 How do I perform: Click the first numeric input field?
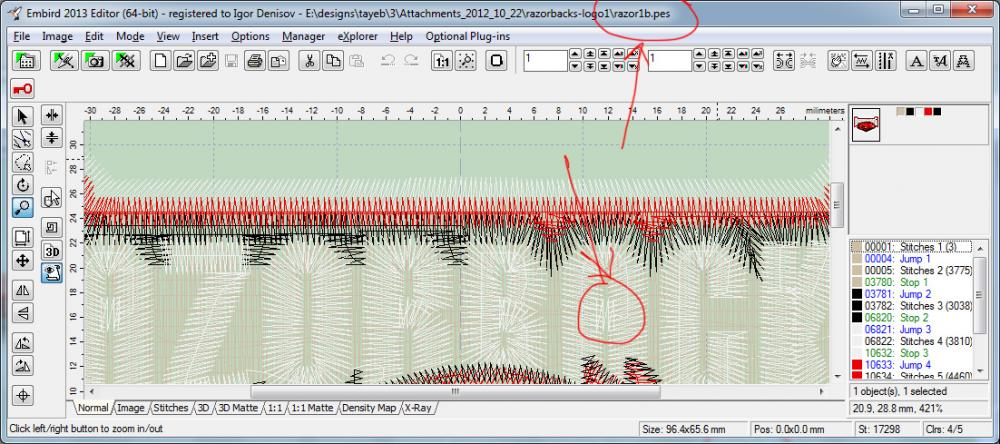(x=545, y=61)
